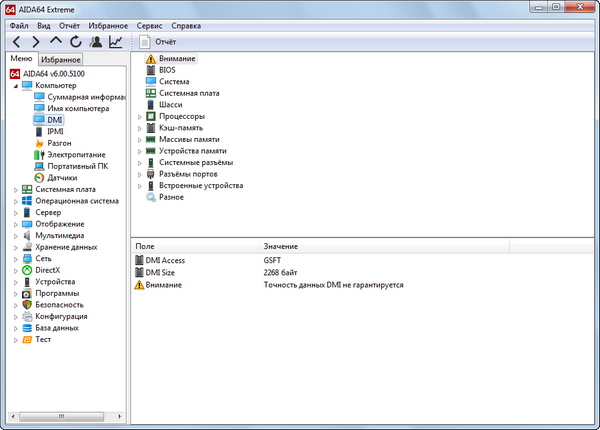Click the Back navigation arrow
The image size is (600, 430).
16,42
